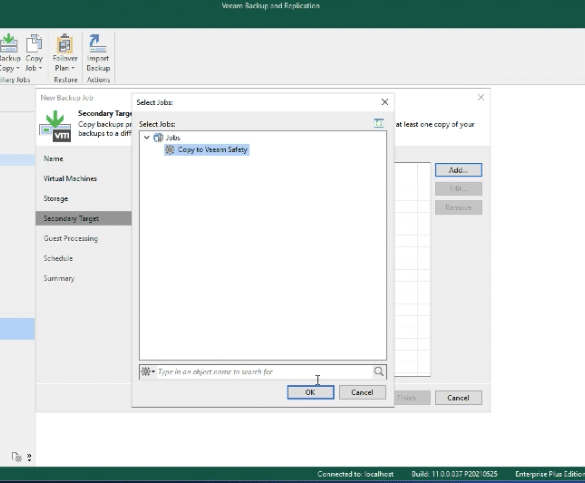This screenshot has height=483, width=585.
Task: Open the Copy Job ribbon button
Action: pyautogui.click(x=34, y=53)
